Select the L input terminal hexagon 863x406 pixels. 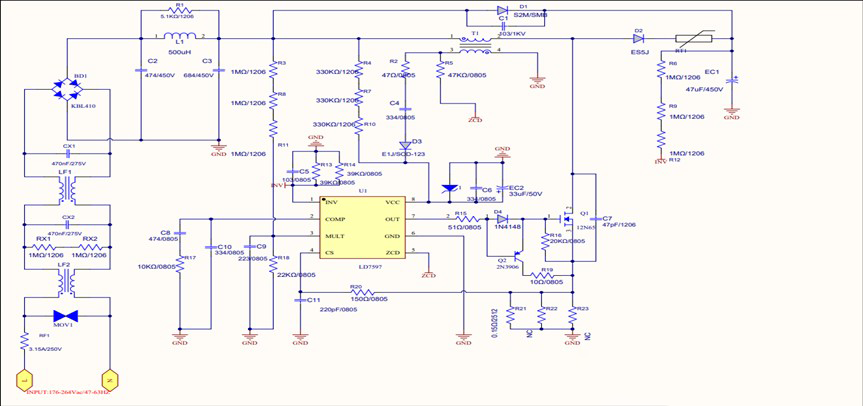click(24, 380)
